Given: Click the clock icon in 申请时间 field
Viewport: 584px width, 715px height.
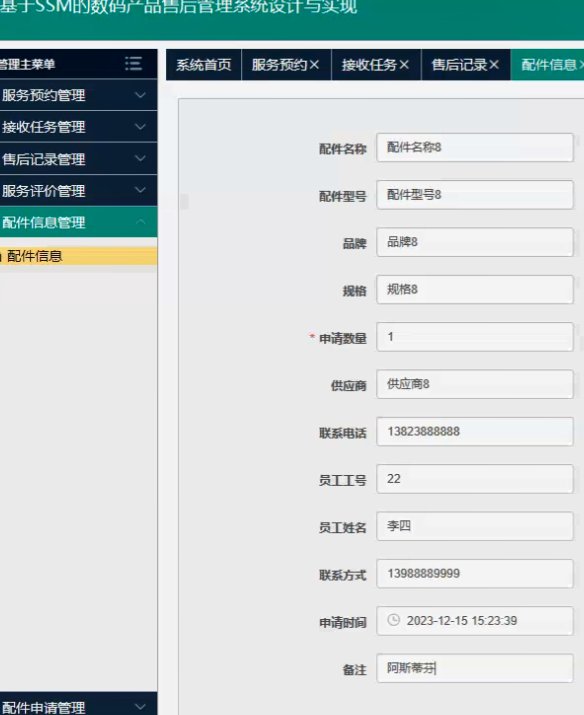Looking at the screenshot, I should (x=393, y=620).
